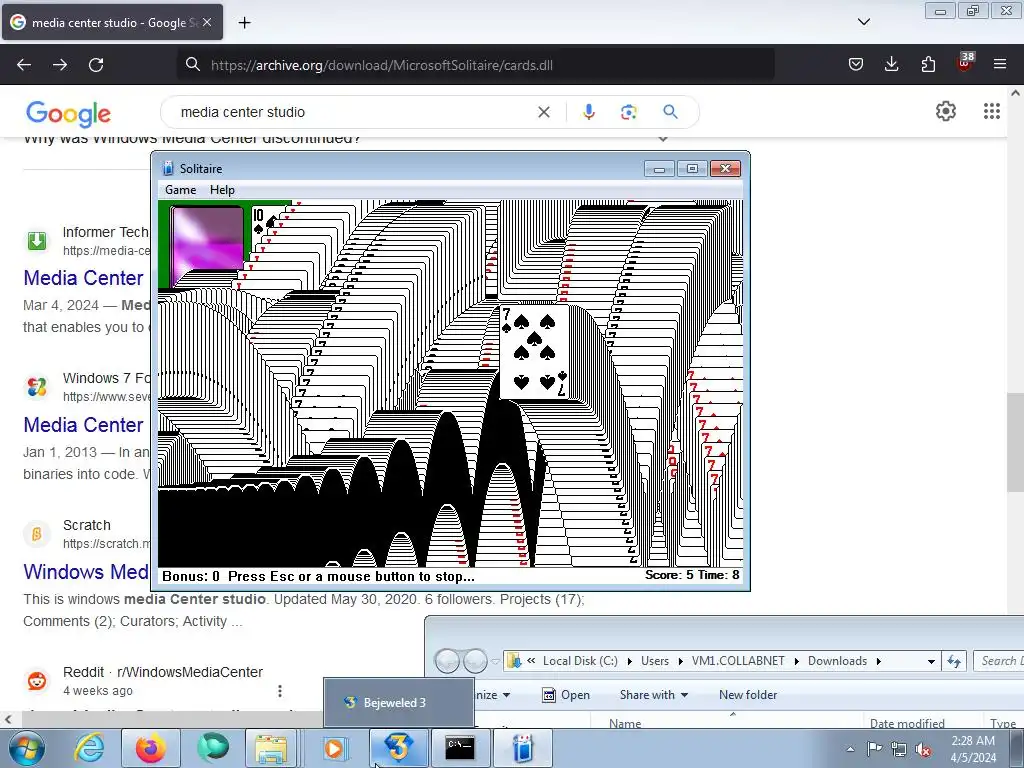Image resolution: width=1024 pixels, height=768 pixels.
Task: Open the Windows Start menu
Action: click(26, 748)
